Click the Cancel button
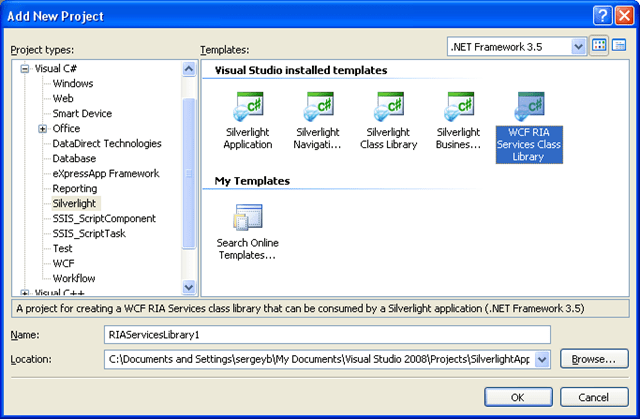This screenshot has width=640, height=419. 594,397
